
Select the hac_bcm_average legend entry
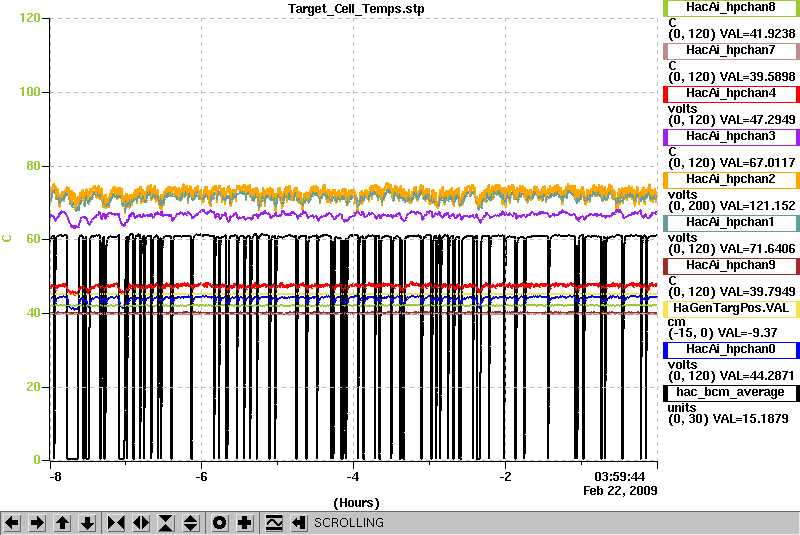(x=731, y=393)
